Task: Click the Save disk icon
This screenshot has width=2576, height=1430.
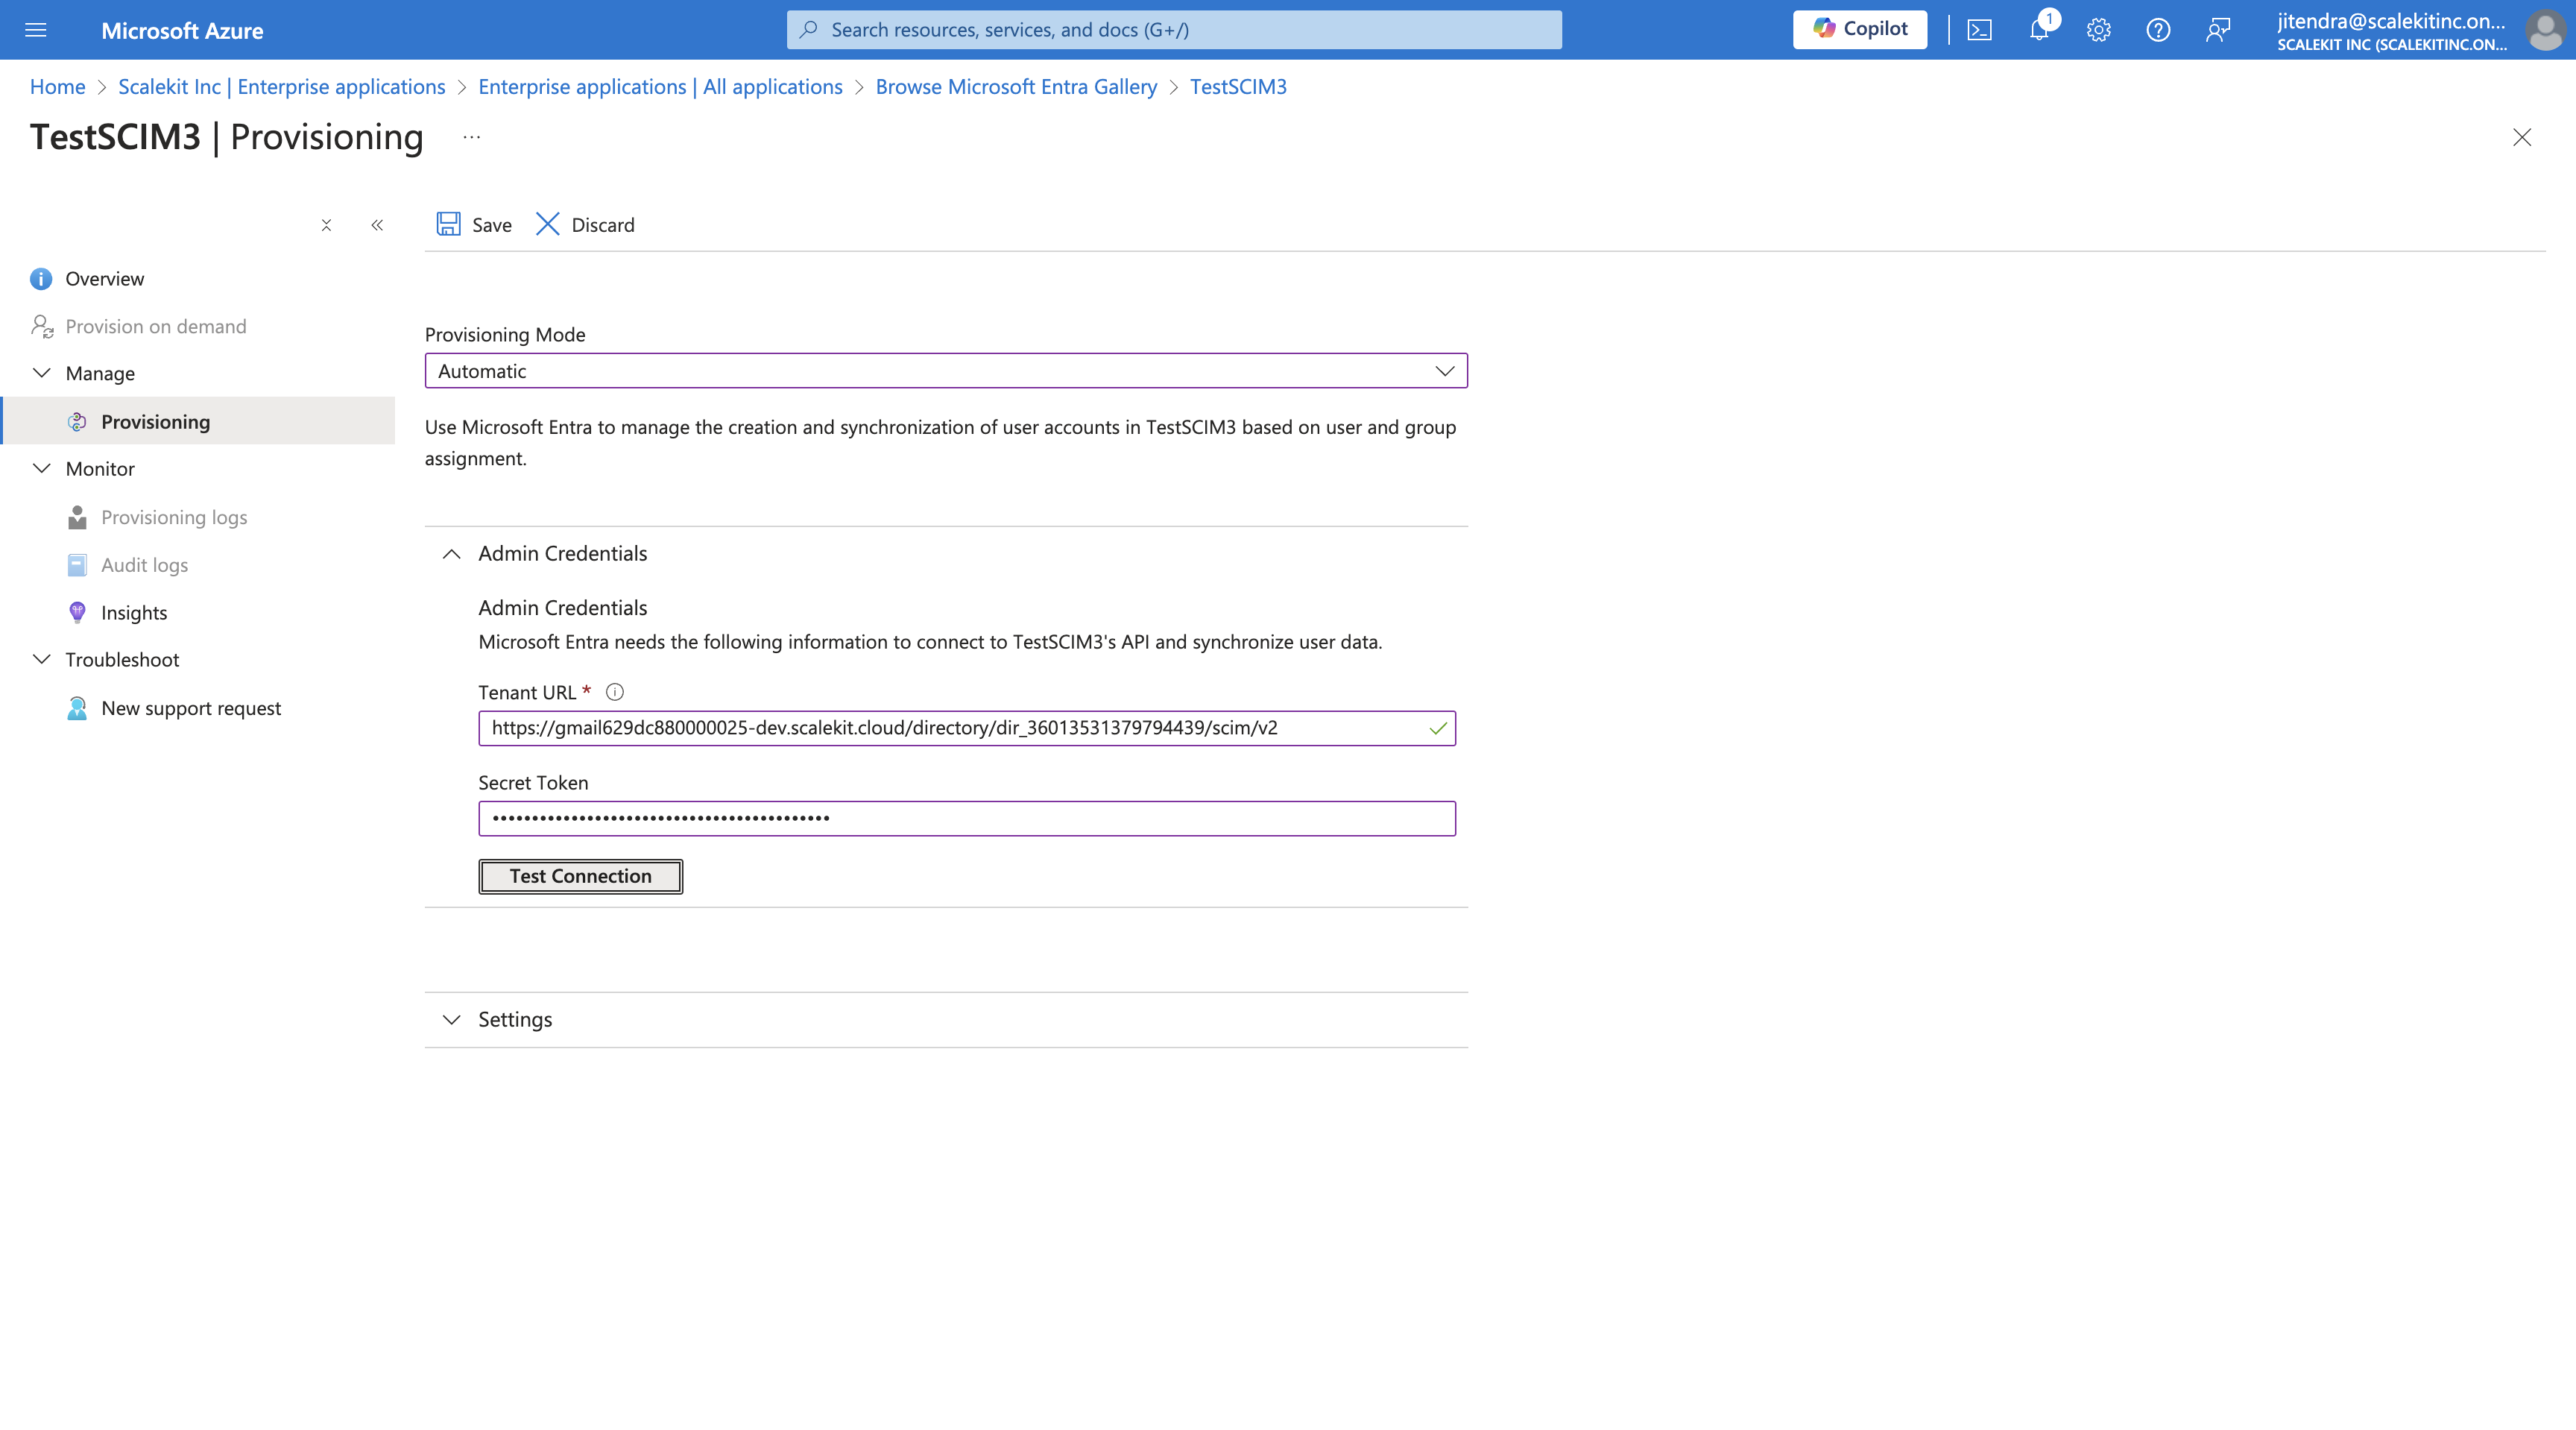Action: point(448,224)
